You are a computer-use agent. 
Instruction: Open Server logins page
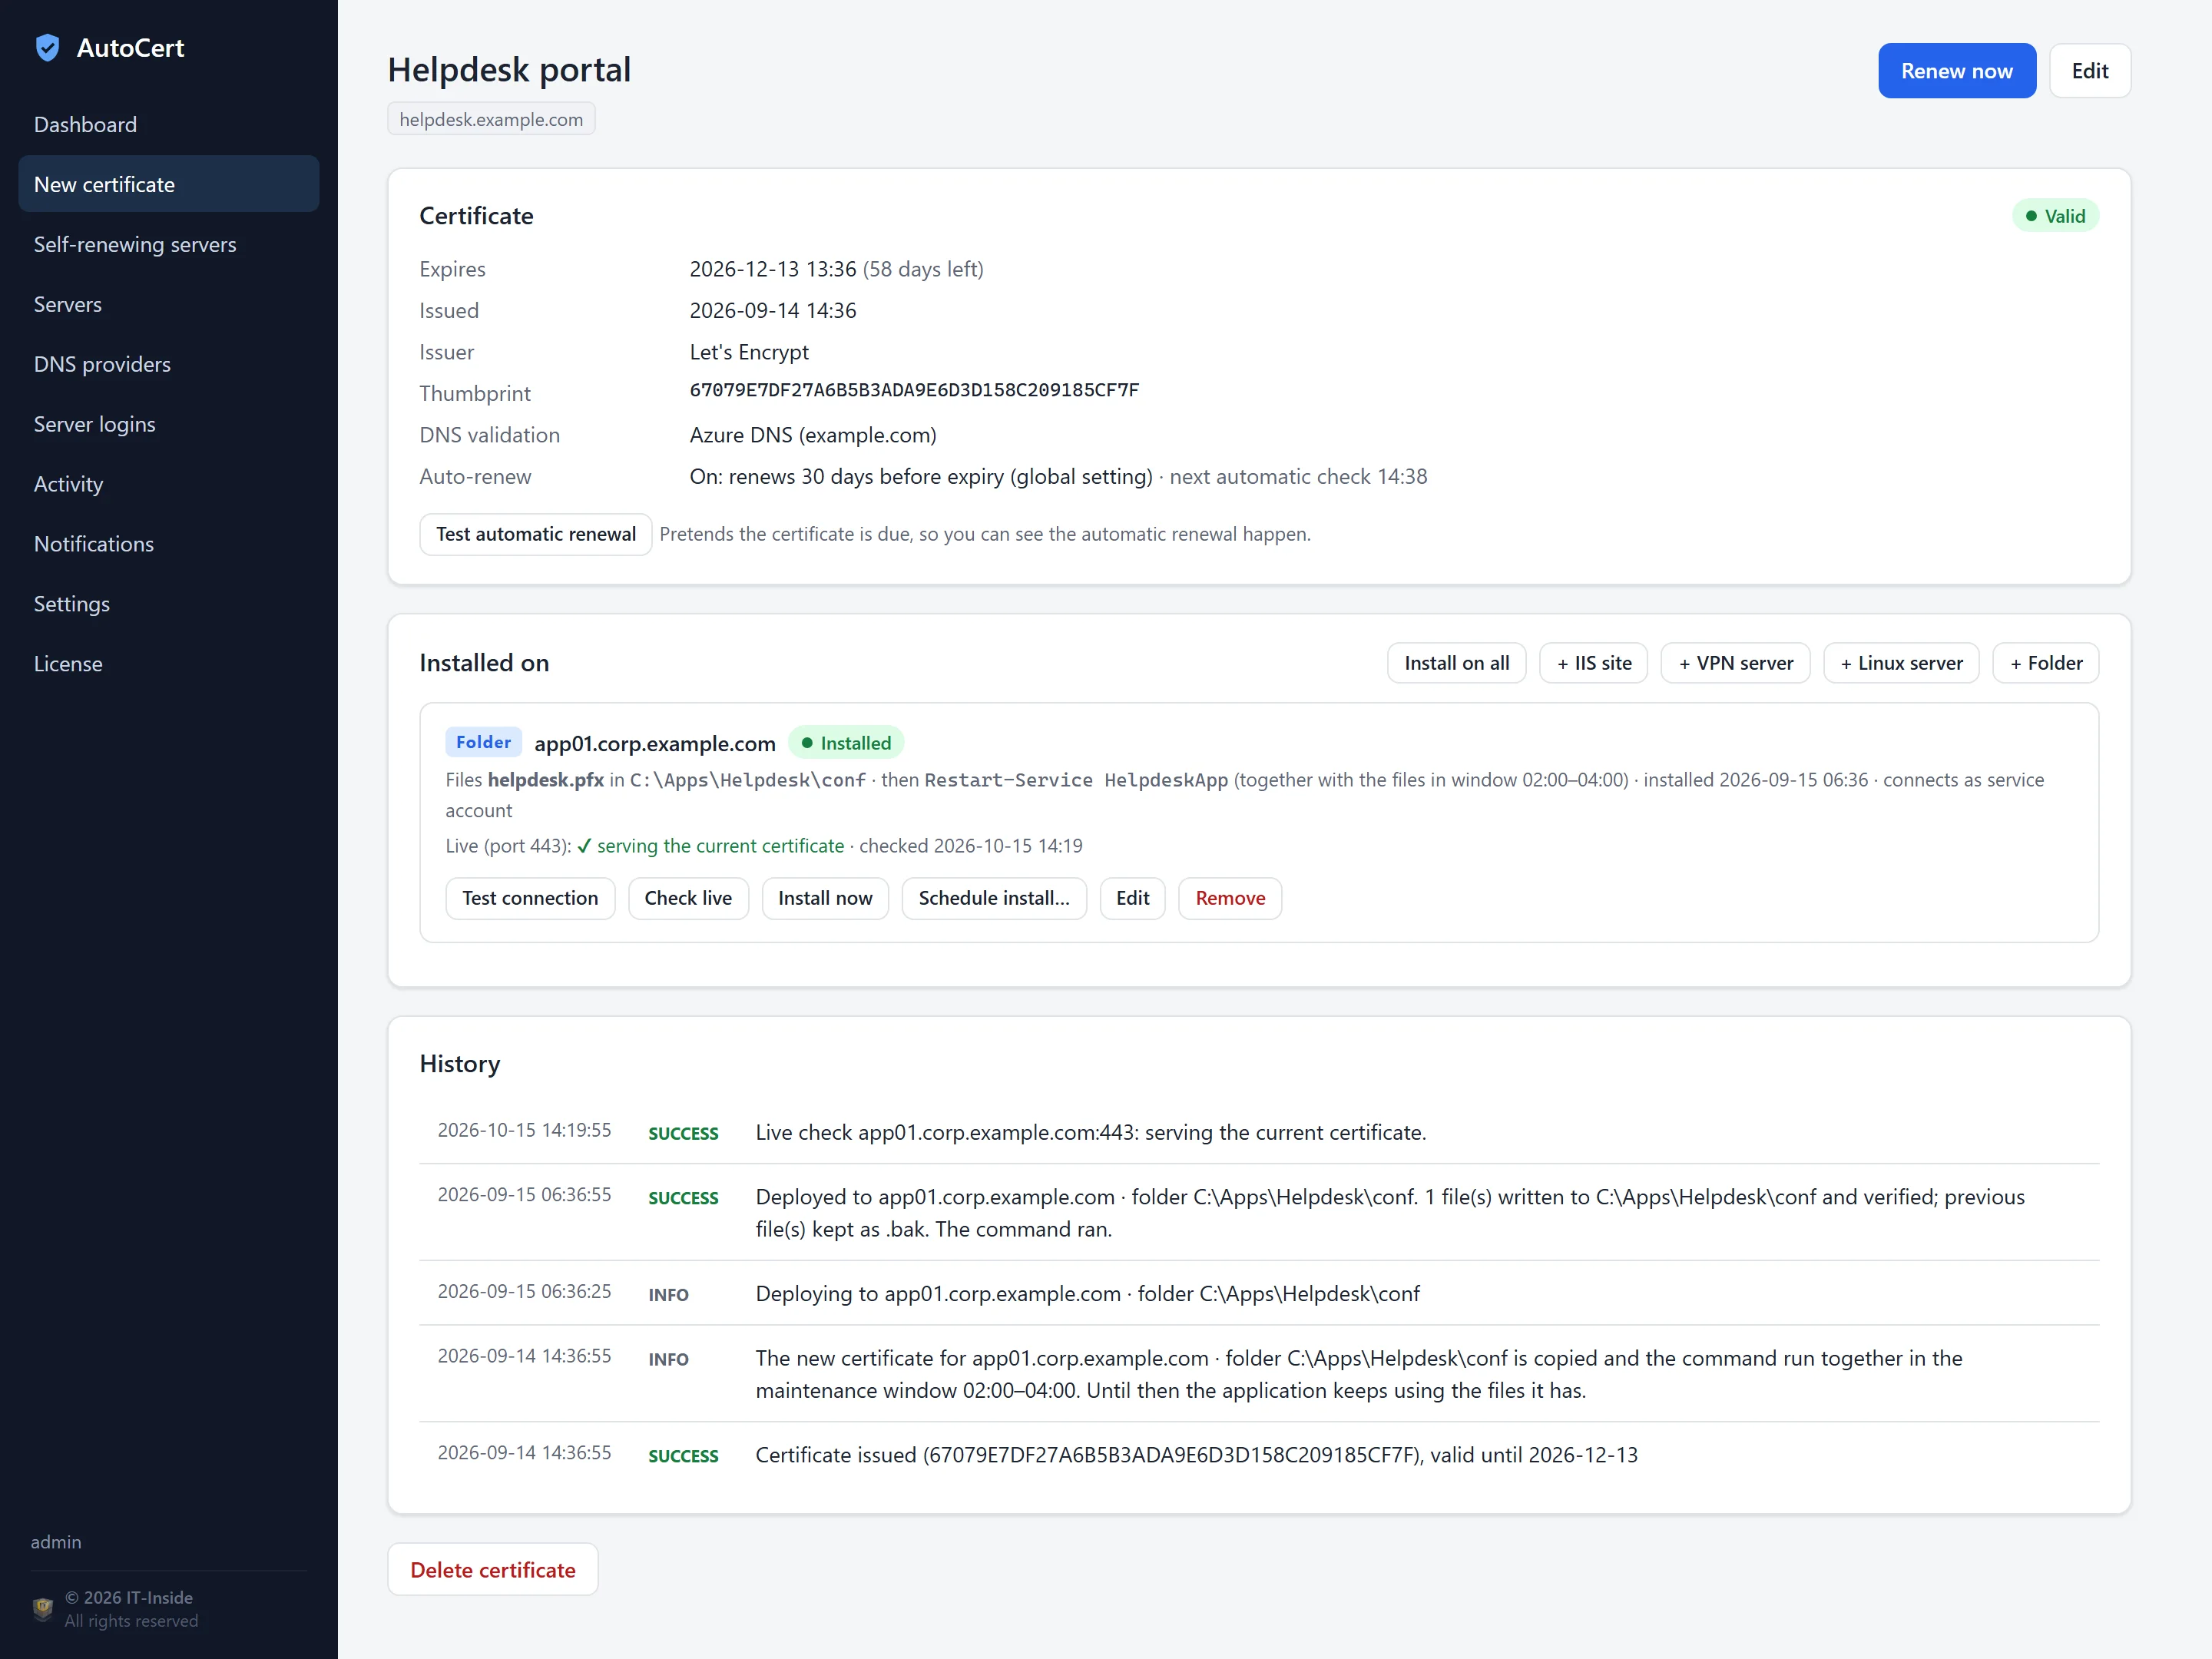pos(169,424)
